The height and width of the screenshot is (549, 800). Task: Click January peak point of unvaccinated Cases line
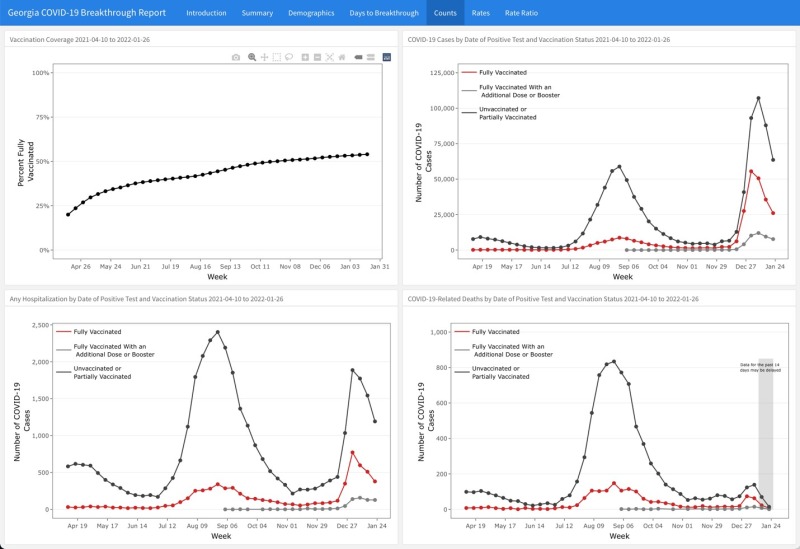tap(758, 98)
